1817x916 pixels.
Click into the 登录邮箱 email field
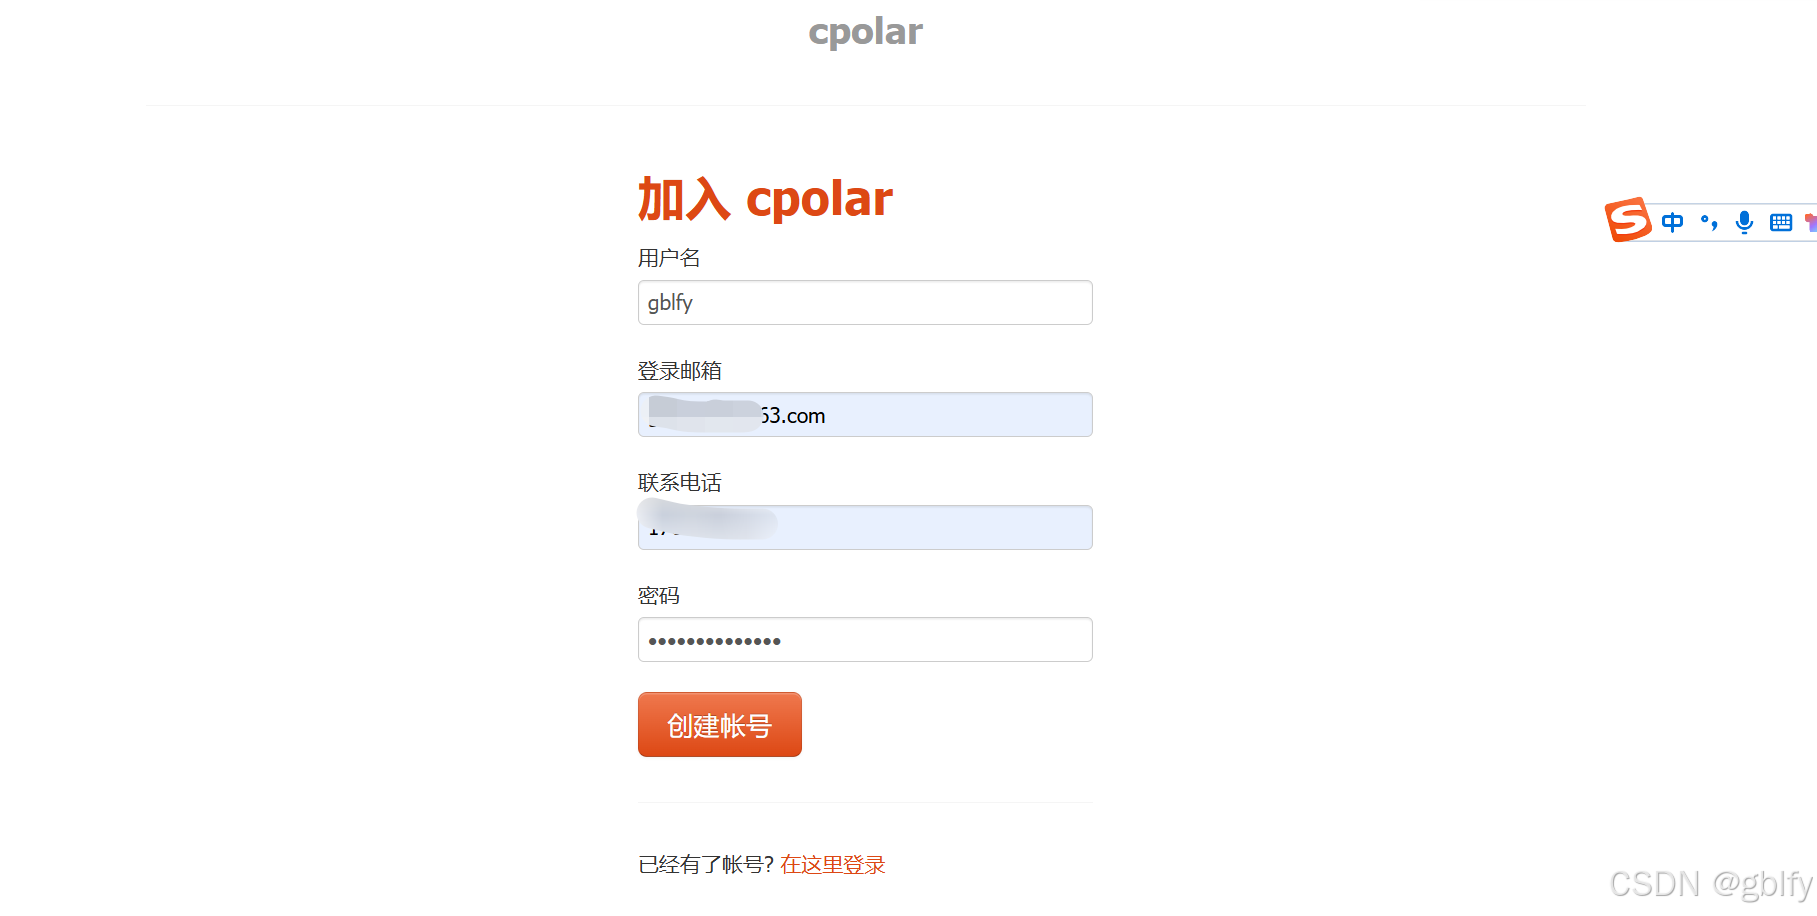[865, 415]
